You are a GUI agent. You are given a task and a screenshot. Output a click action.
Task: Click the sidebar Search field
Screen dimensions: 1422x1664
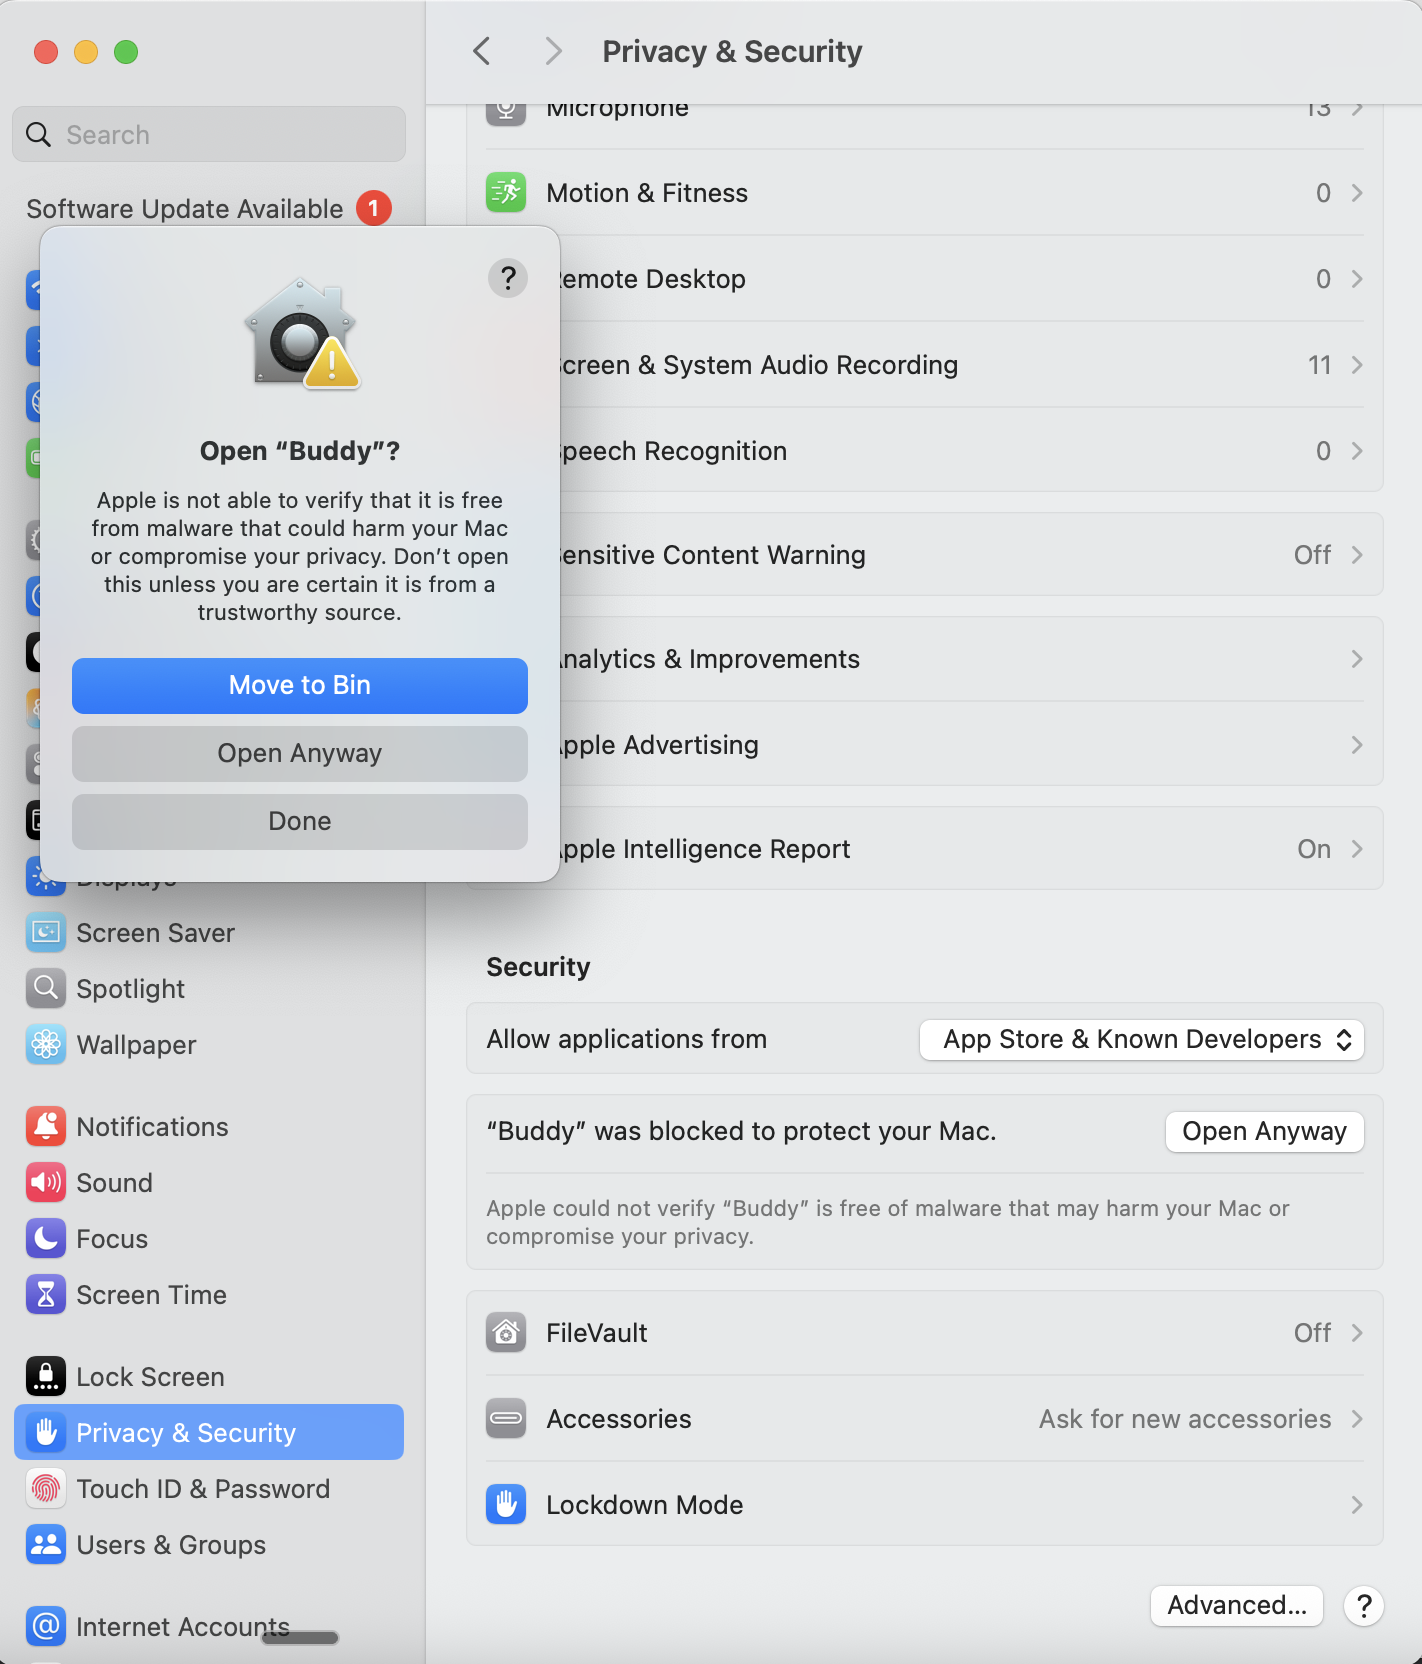[x=209, y=134]
